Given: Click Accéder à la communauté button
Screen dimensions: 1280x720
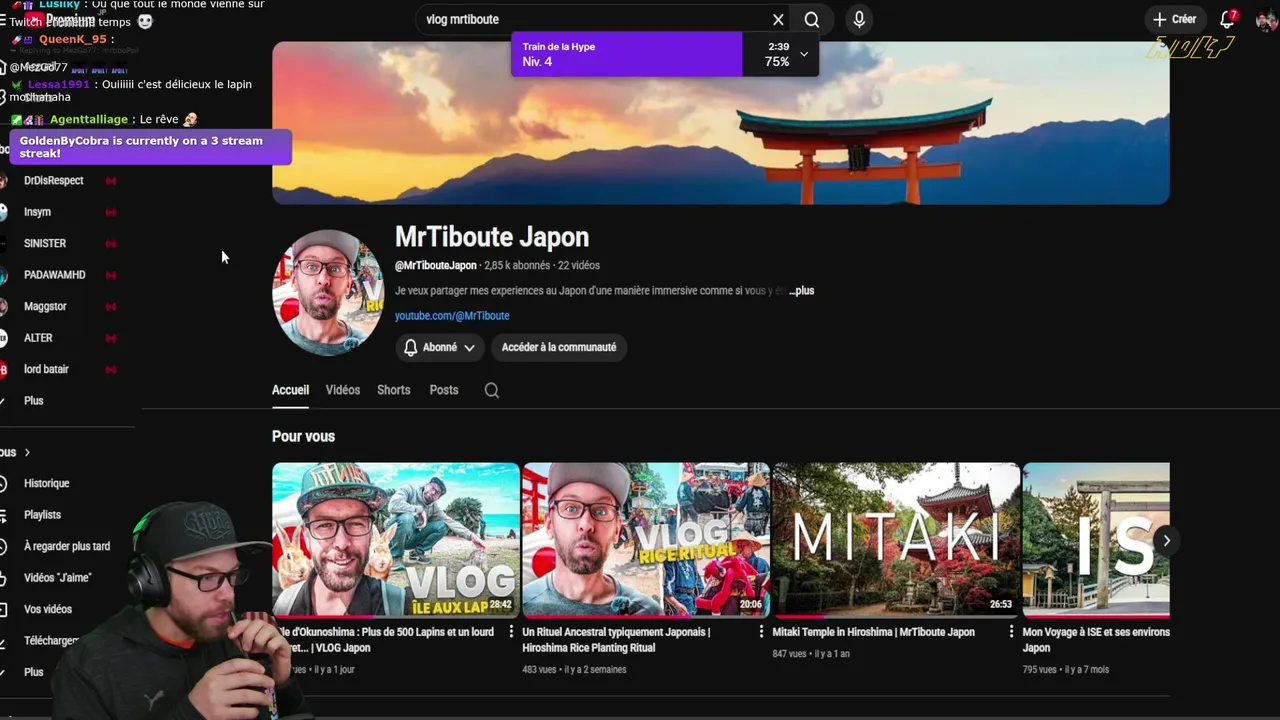Looking at the screenshot, I should 559,347.
